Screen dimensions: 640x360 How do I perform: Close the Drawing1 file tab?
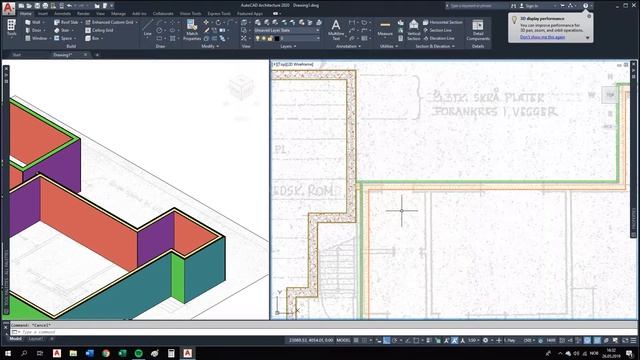(85, 55)
